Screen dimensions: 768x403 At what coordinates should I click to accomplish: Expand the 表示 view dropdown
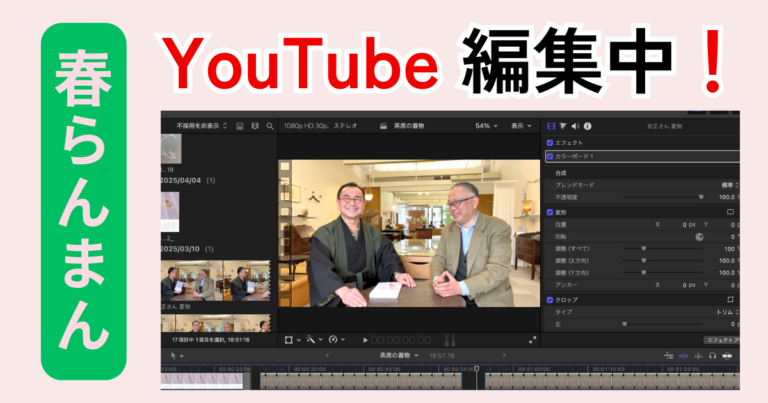pyautogui.click(x=521, y=126)
